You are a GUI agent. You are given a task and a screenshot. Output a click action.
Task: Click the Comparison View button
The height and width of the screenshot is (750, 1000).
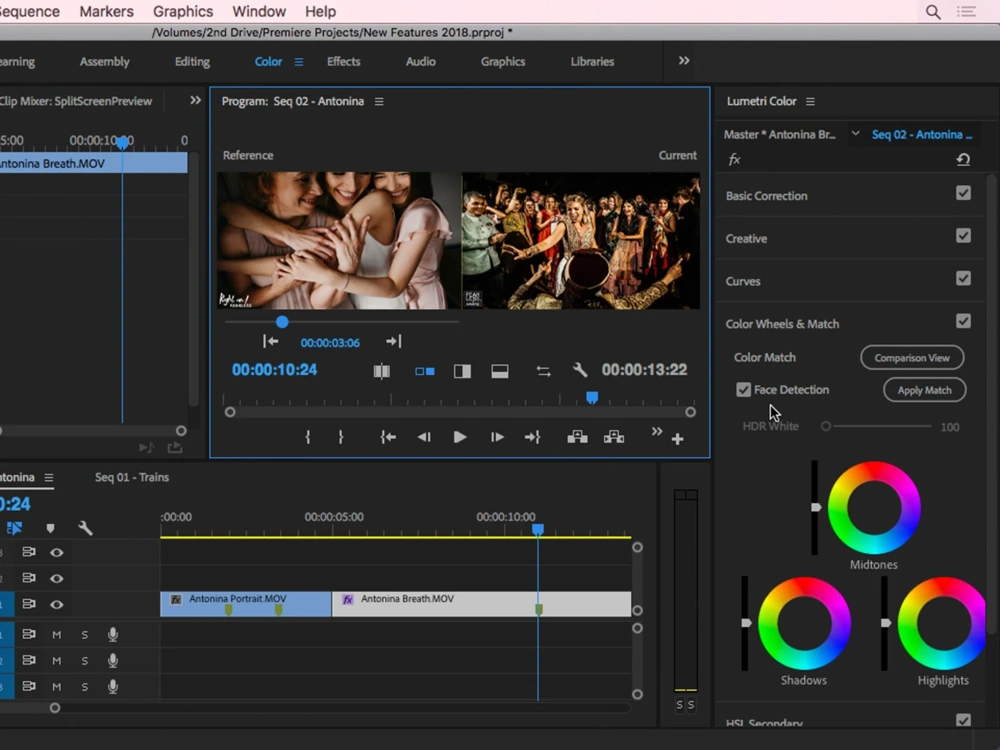pos(911,357)
